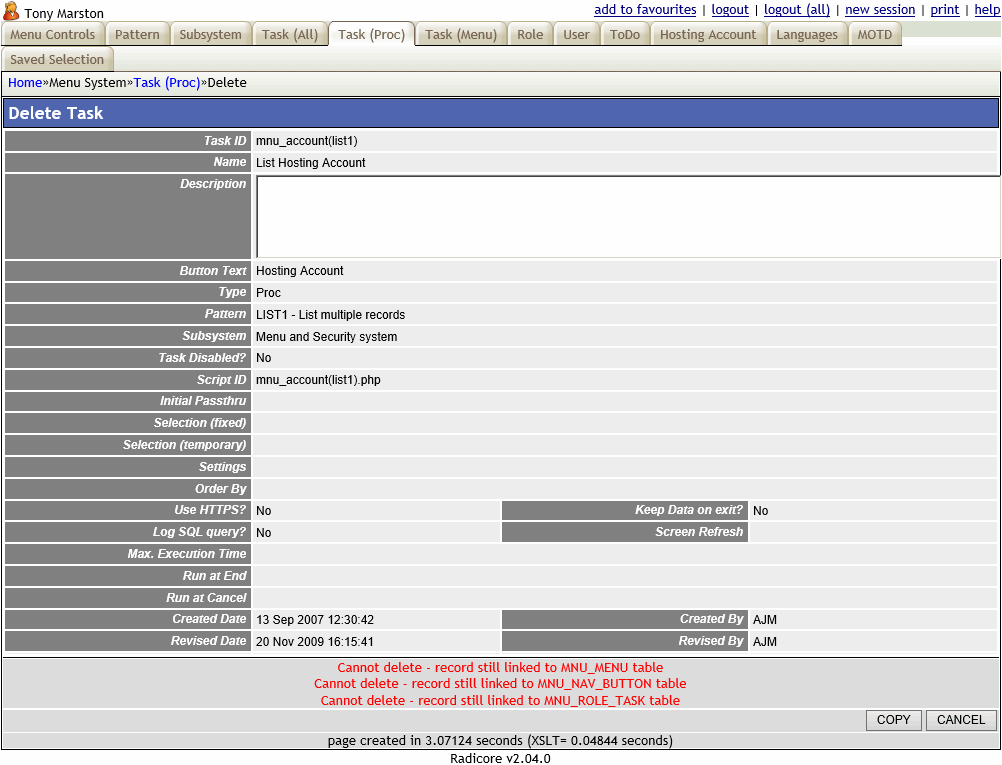Click the Radicore mascot icon
The height and width of the screenshot is (765, 1002).
pos(11,12)
